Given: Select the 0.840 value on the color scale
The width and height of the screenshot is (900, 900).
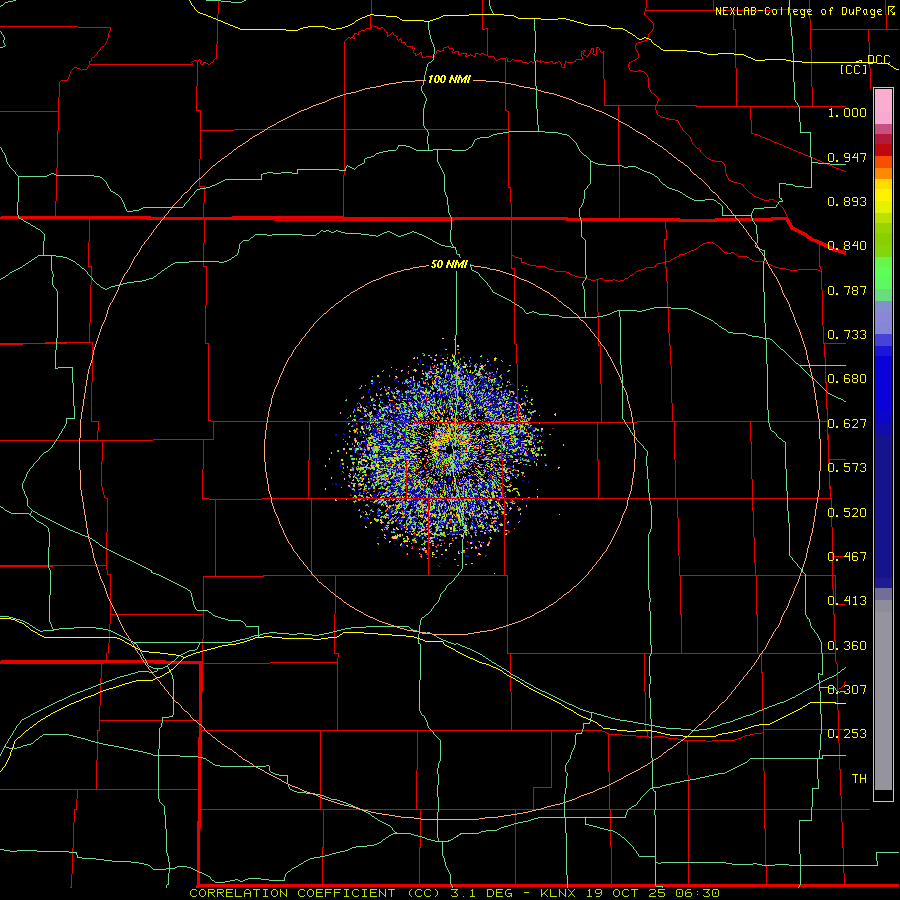Looking at the screenshot, I should pyautogui.click(x=847, y=246).
